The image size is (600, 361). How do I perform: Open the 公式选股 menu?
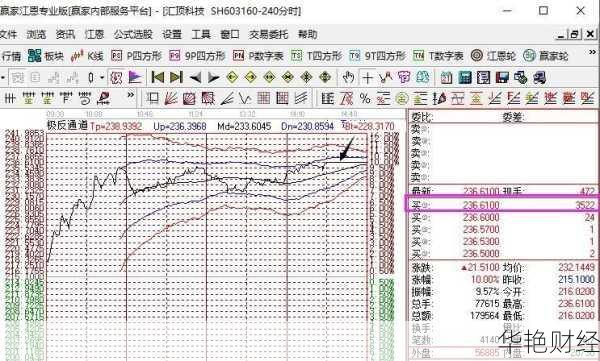[133, 34]
